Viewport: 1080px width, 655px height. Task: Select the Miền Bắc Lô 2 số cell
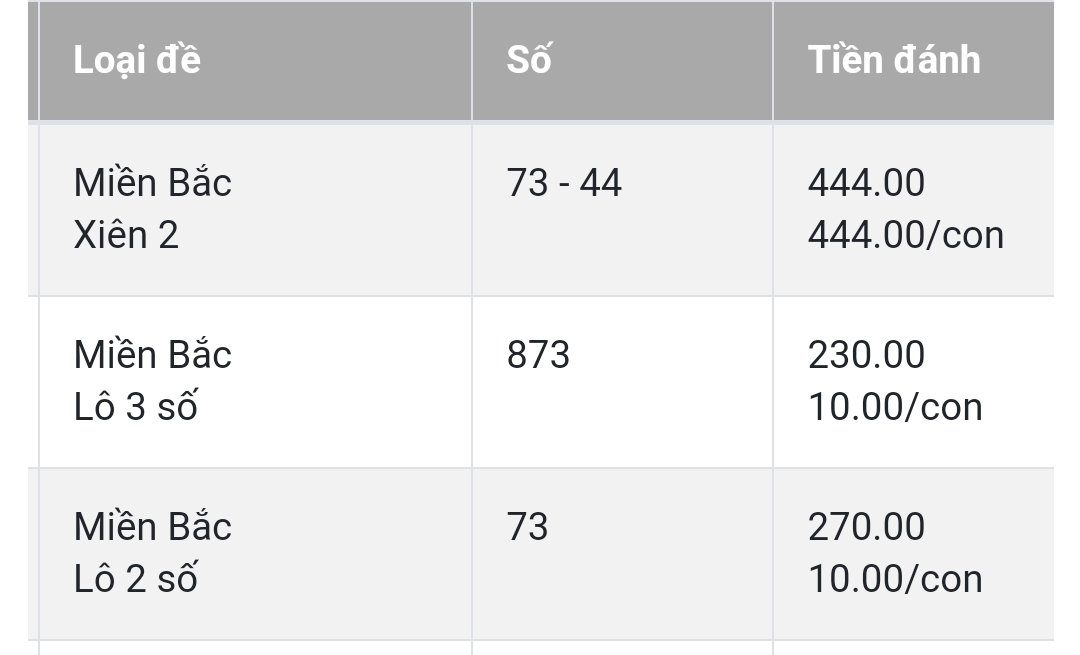point(256,554)
